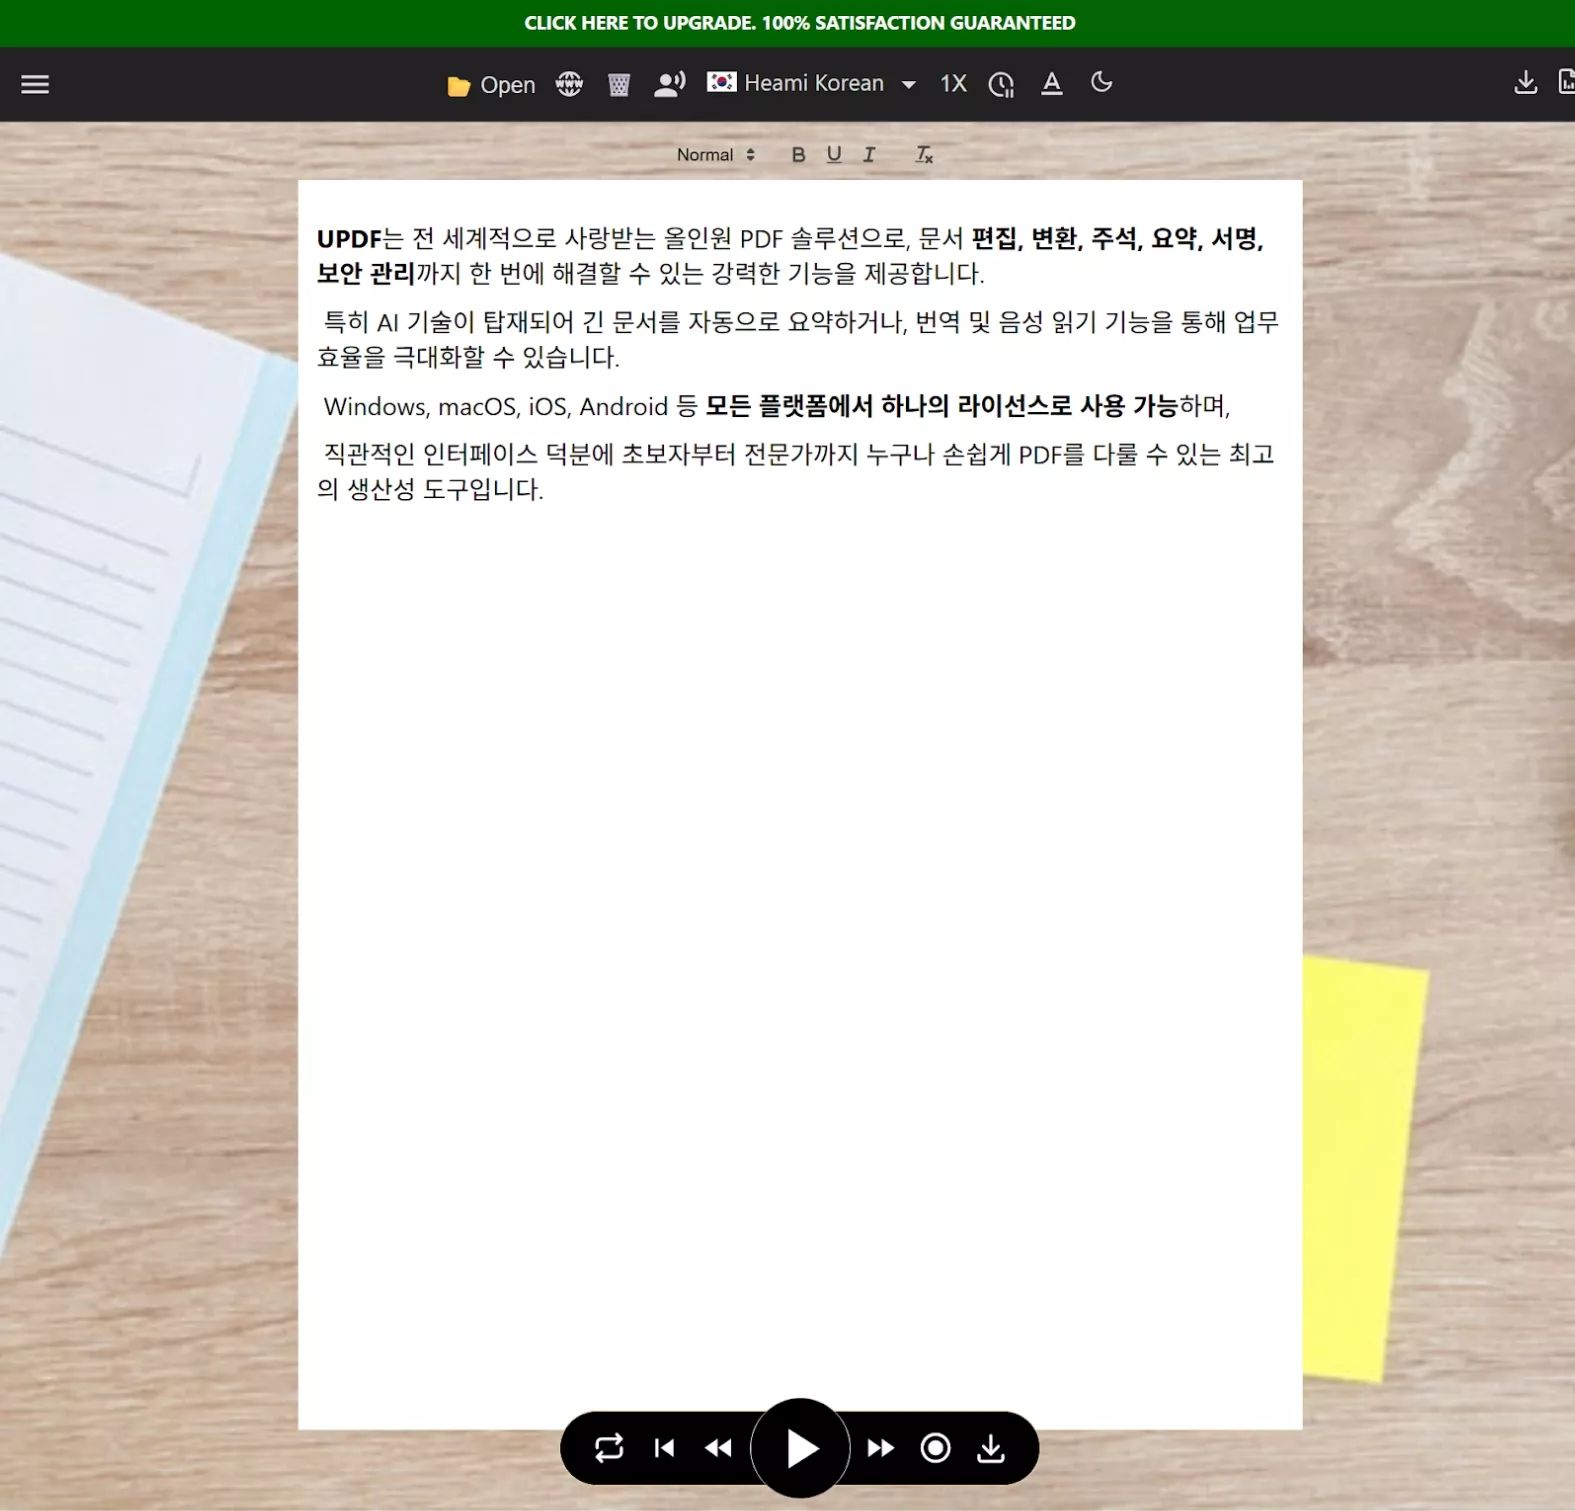Click the large play button
Image resolution: width=1575 pixels, height=1511 pixels.
(800, 1448)
